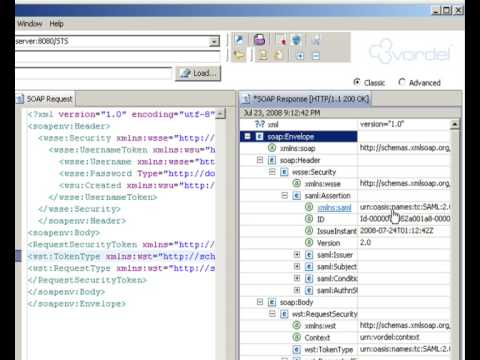Open the Window menu
The image size is (480, 360).
[x=30, y=24]
